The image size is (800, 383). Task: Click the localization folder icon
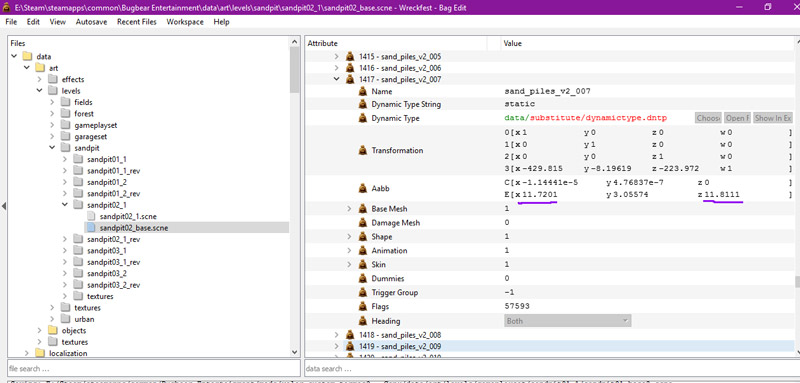point(40,353)
